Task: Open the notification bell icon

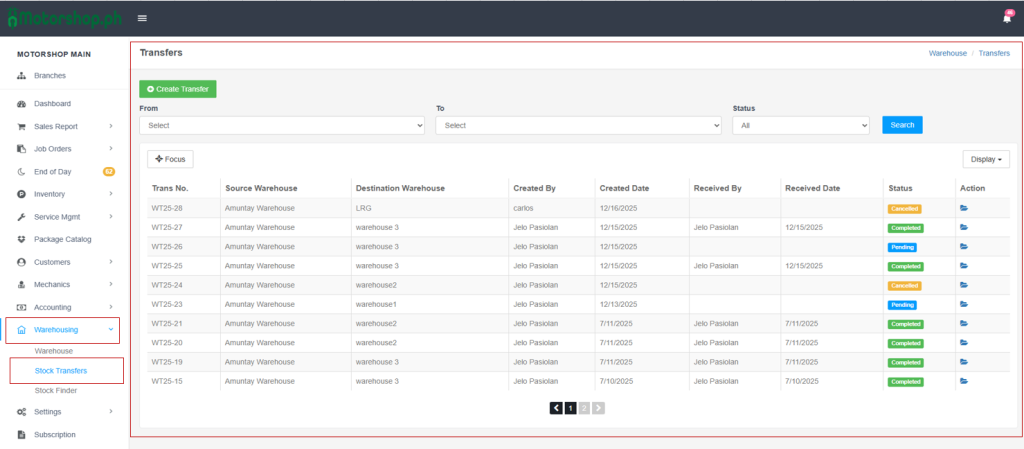Action: (1006, 18)
